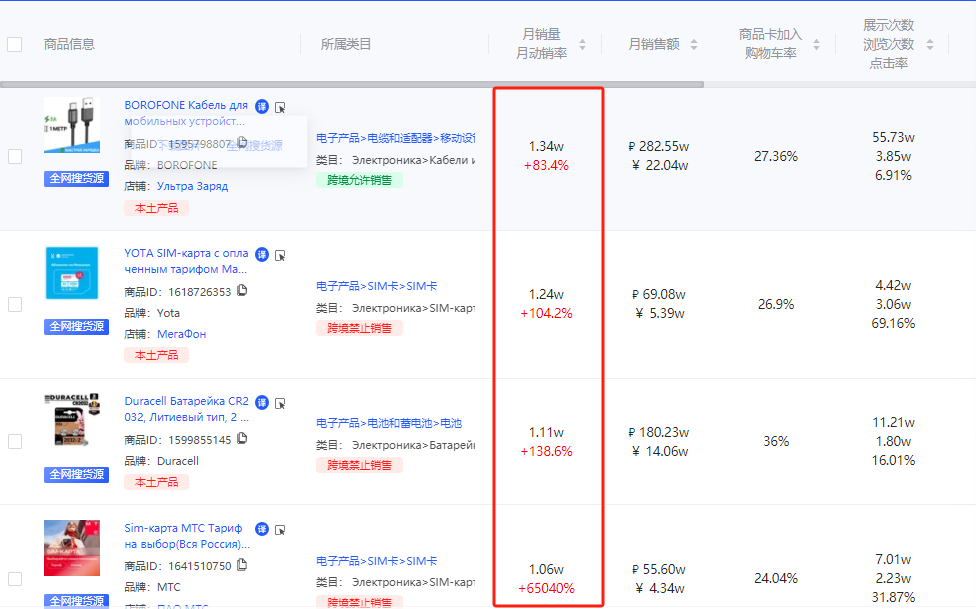Click the open-link icon beside Sim-карта МТС title
The height and width of the screenshot is (609, 976).
tap(280, 530)
